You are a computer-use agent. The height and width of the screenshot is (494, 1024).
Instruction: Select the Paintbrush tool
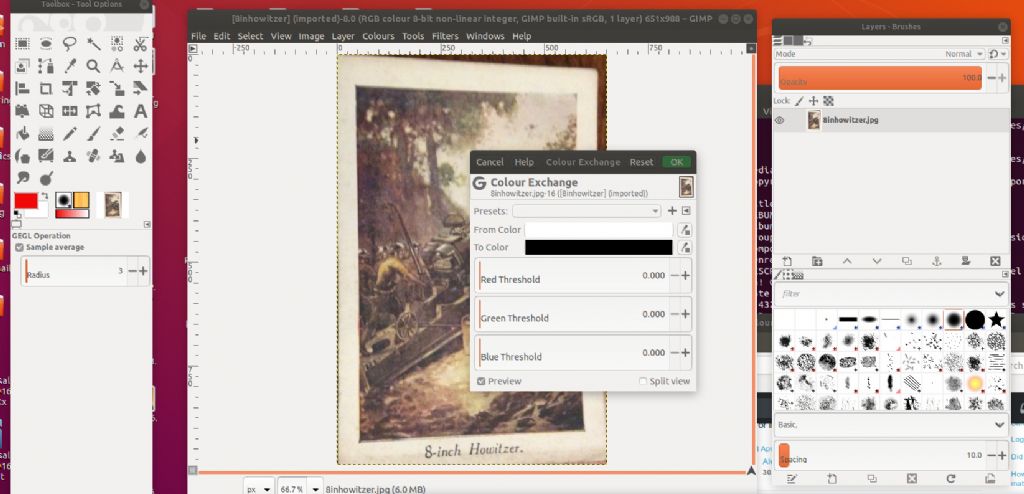(x=93, y=134)
